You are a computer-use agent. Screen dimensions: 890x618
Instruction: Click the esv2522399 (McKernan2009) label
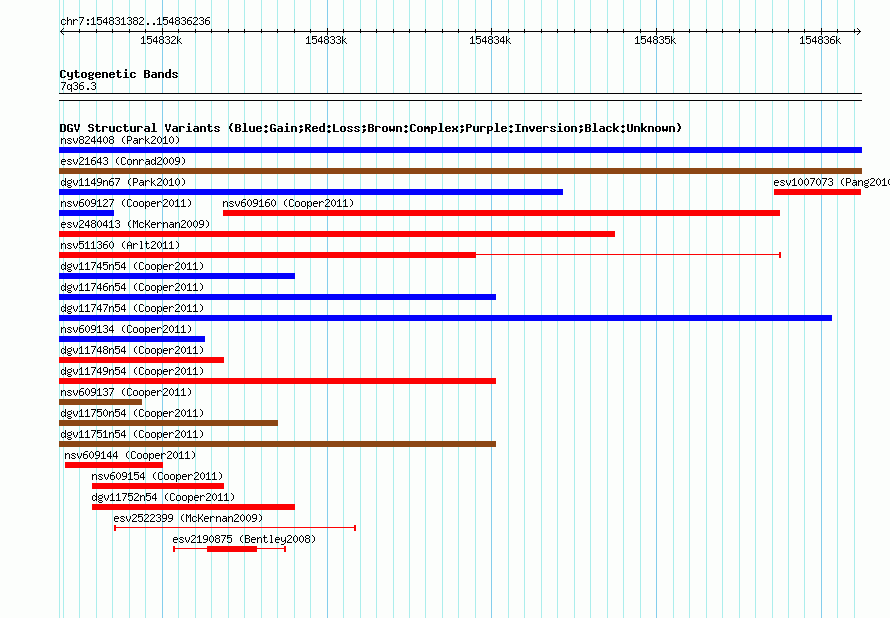point(188,518)
